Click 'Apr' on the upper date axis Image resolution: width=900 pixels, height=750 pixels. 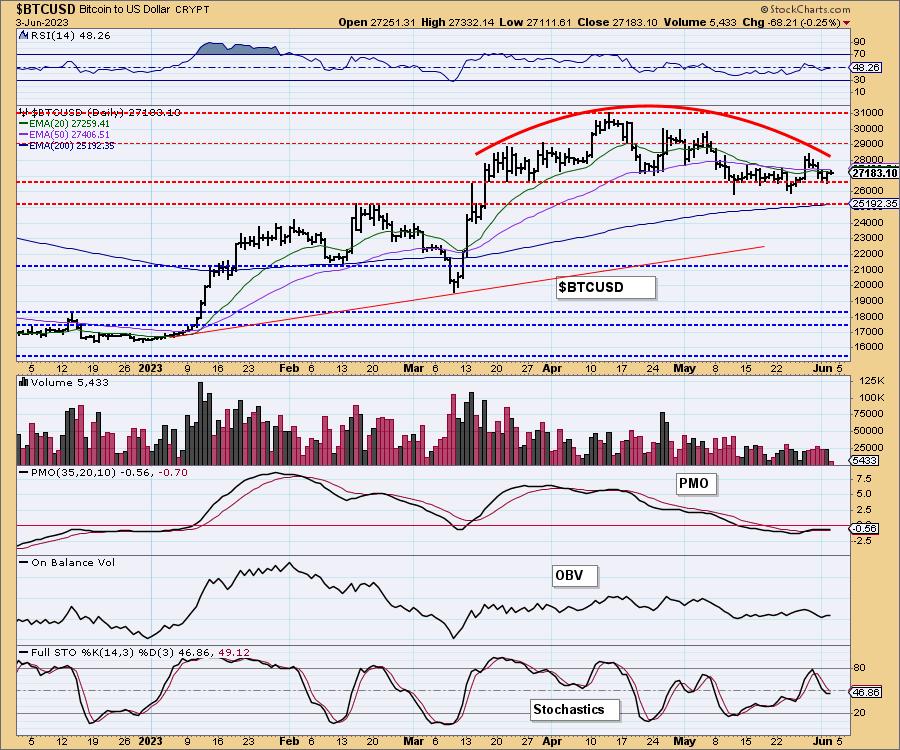[x=552, y=368]
